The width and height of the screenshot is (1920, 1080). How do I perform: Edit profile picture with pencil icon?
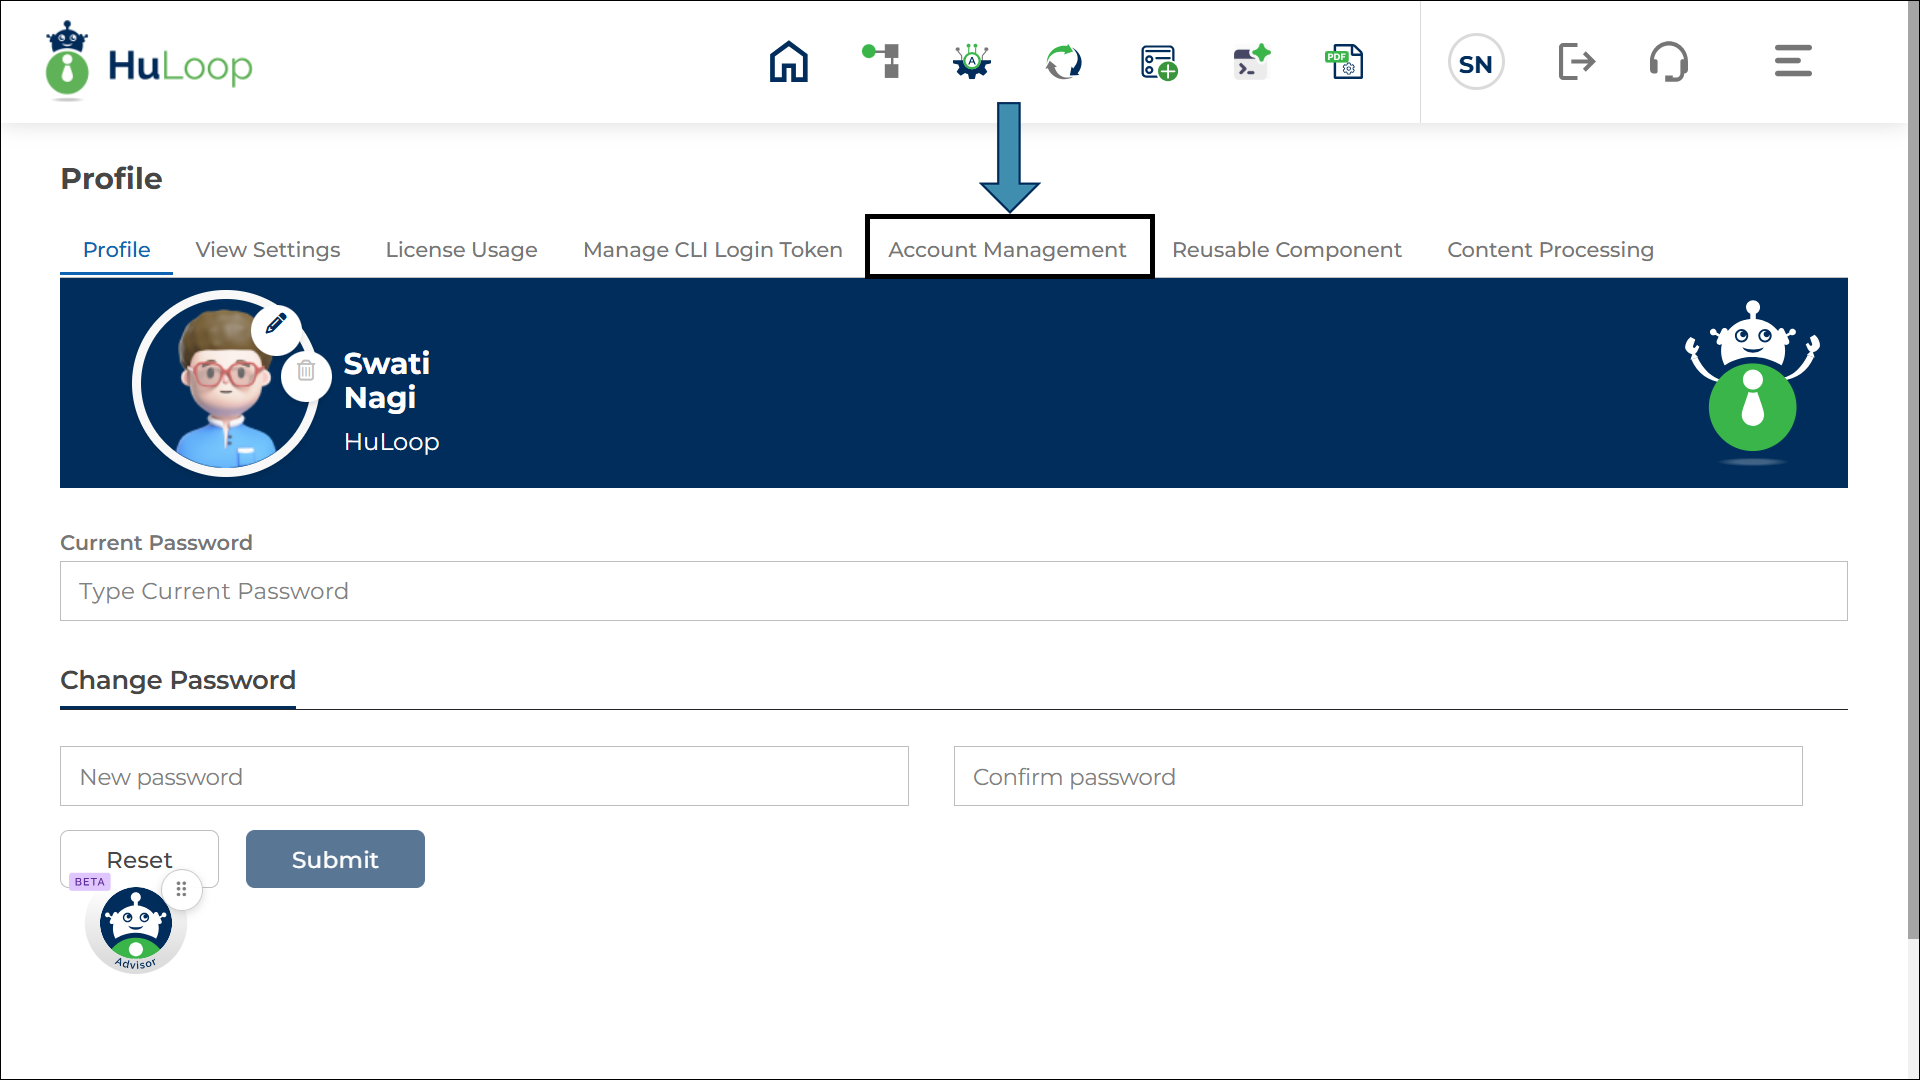tap(276, 324)
